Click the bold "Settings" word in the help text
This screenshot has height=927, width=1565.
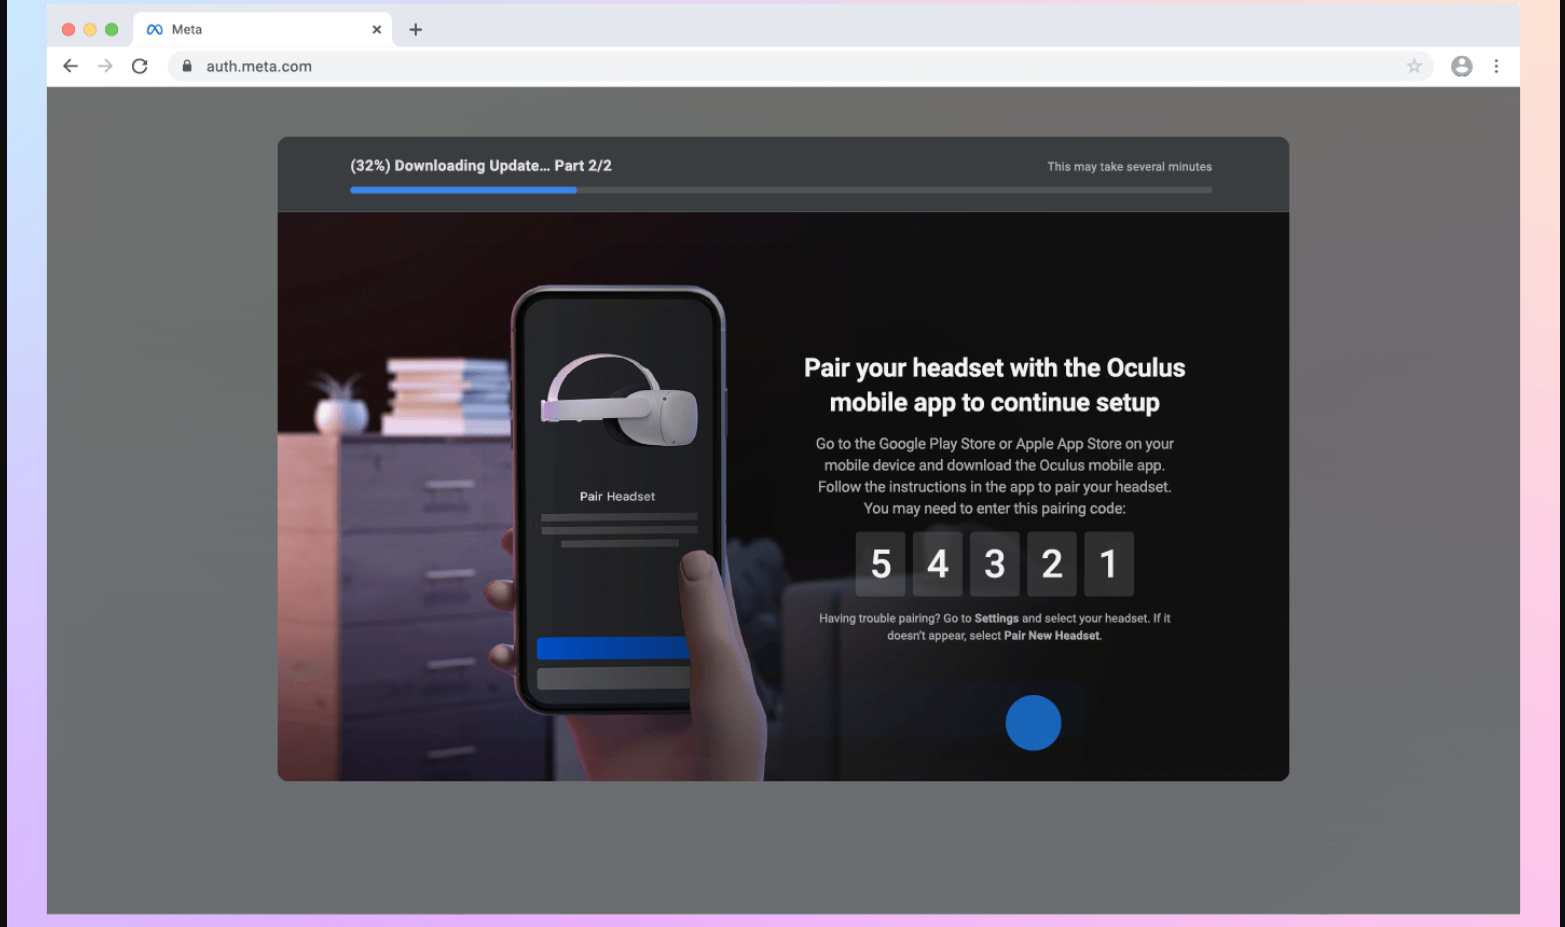[x=996, y=619]
